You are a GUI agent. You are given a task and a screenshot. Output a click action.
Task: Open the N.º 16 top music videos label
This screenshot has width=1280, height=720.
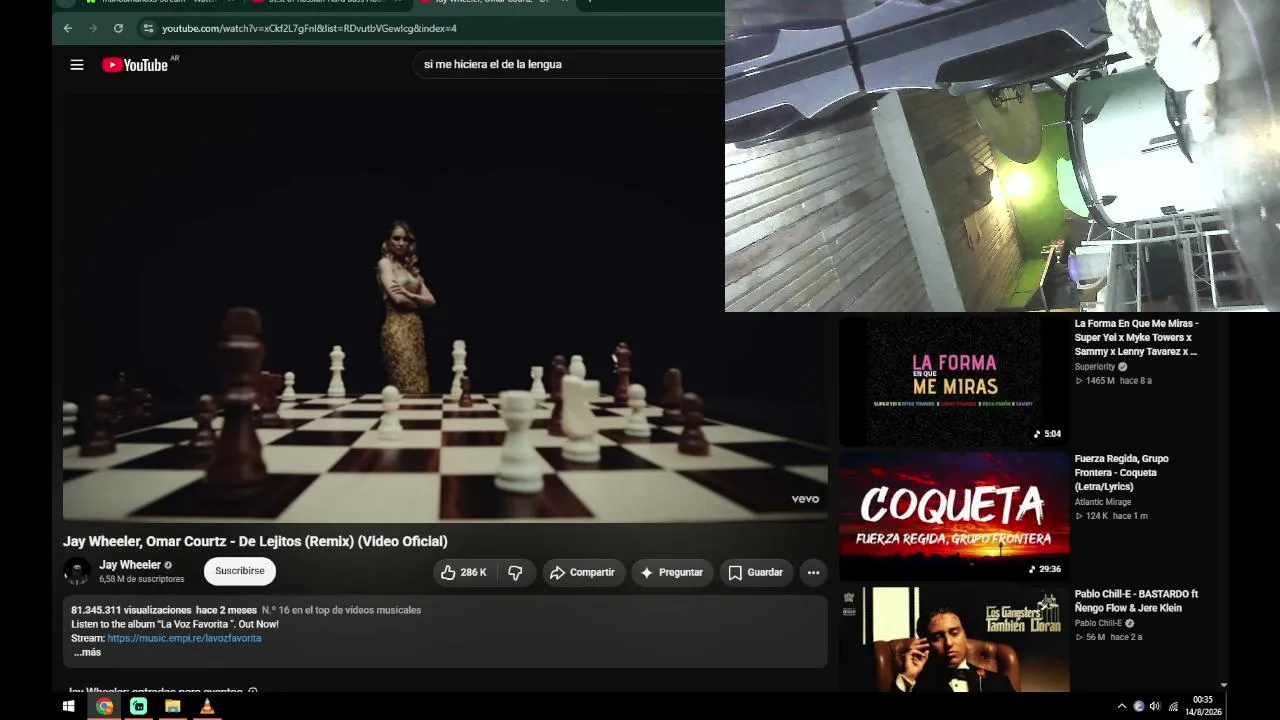click(x=342, y=610)
